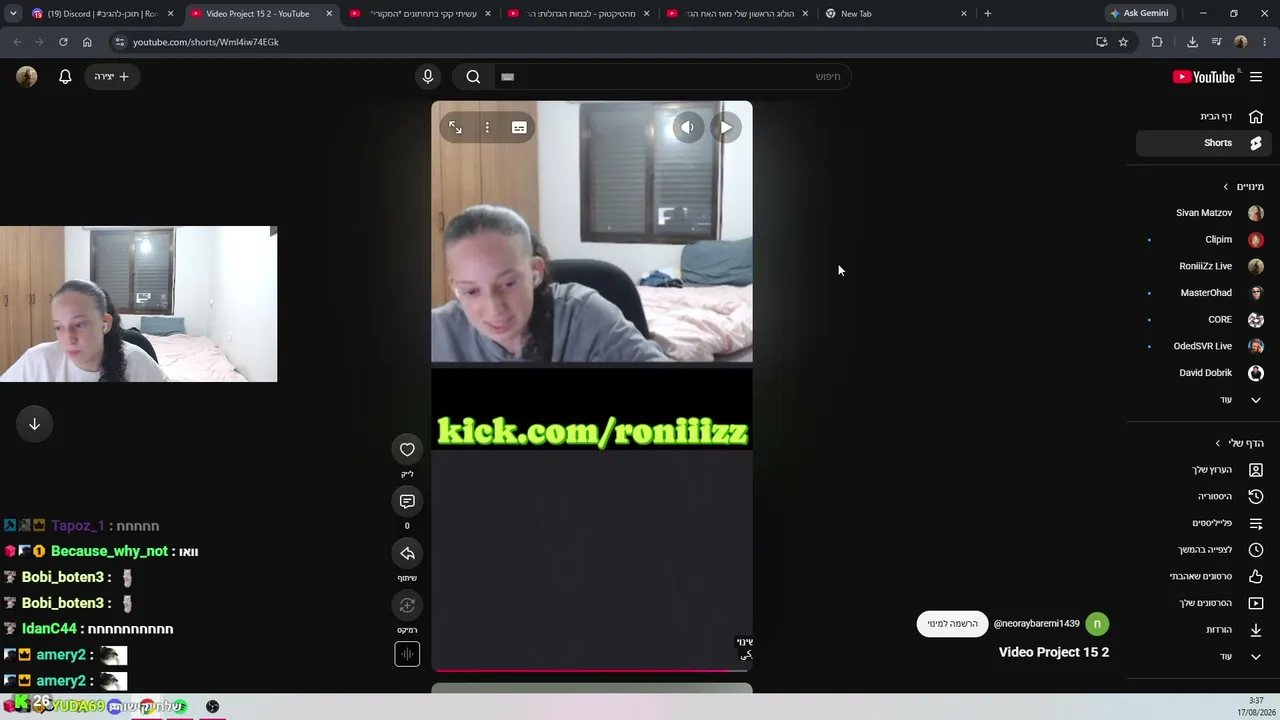Open a new browser tab
This screenshot has height=720, width=1280.
[988, 14]
